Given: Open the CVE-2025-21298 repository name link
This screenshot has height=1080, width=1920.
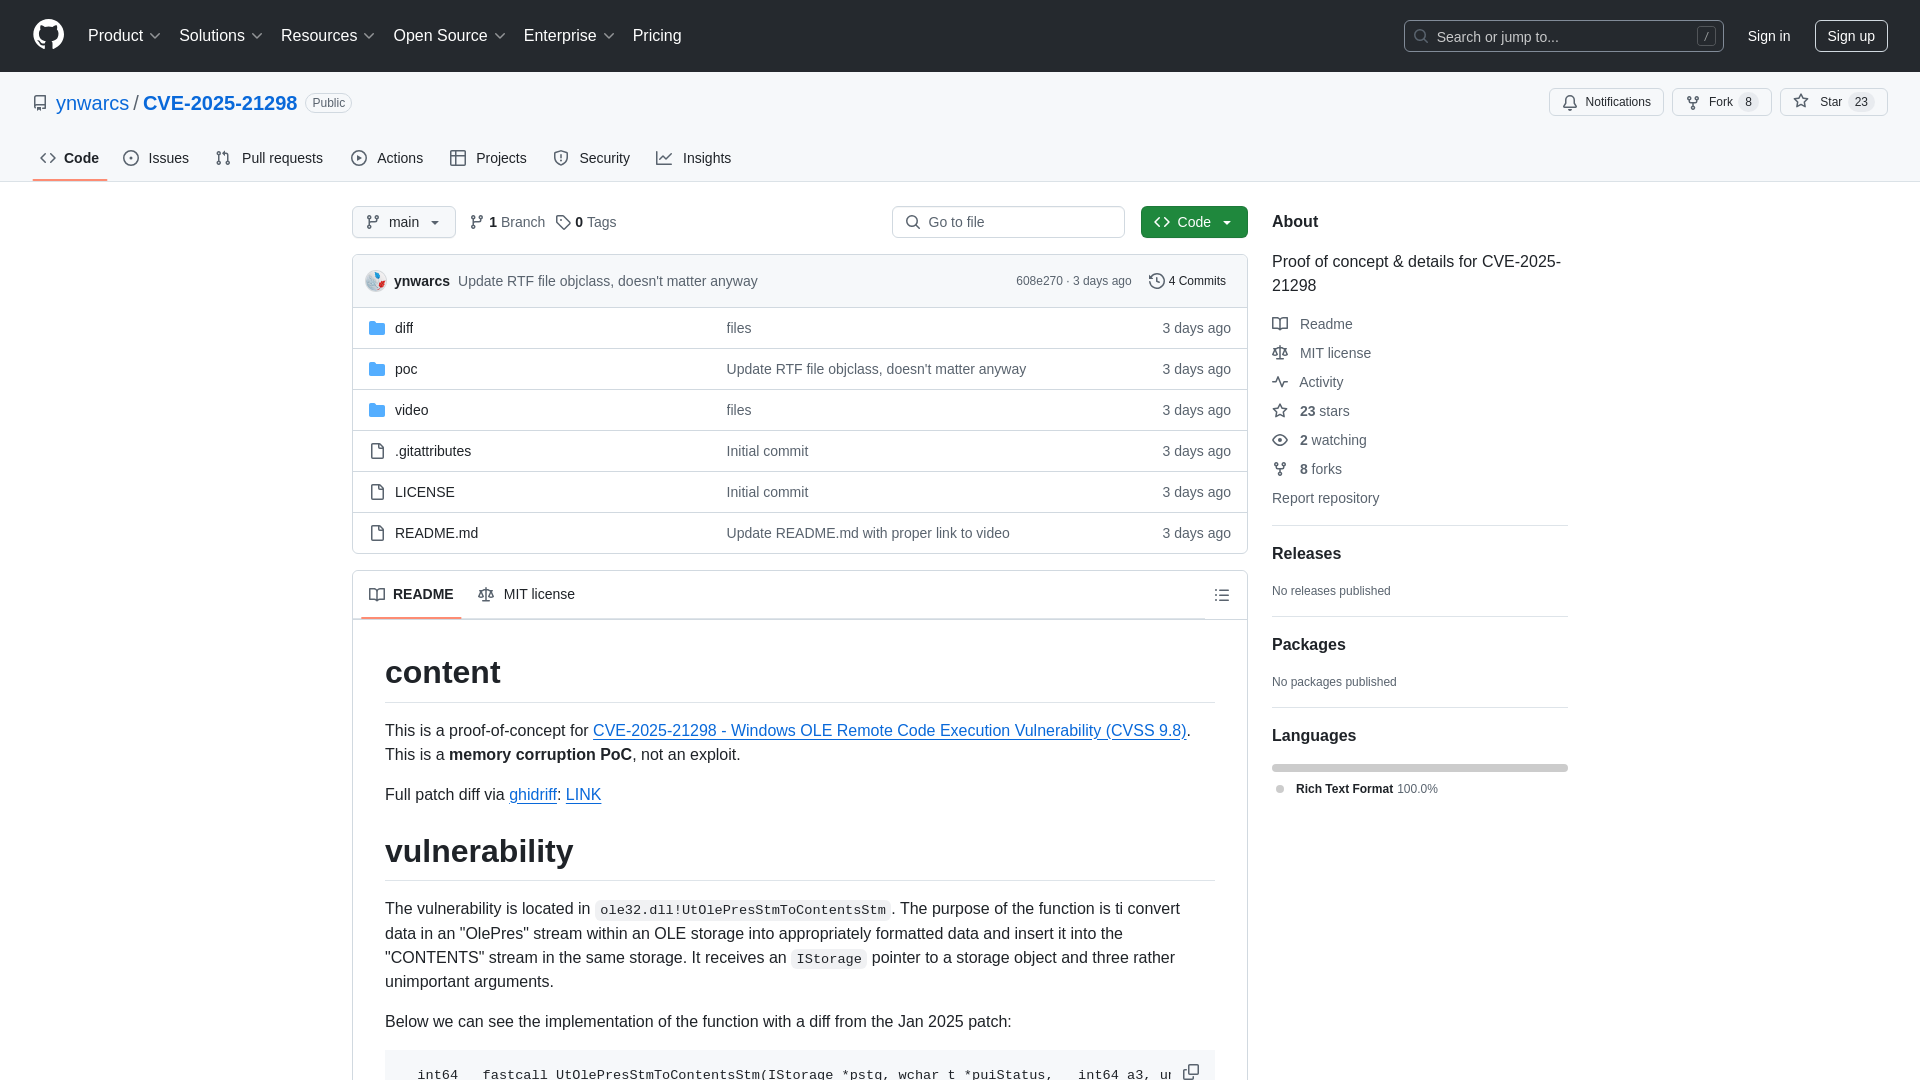Looking at the screenshot, I should pyautogui.click(x=220, y=103).
